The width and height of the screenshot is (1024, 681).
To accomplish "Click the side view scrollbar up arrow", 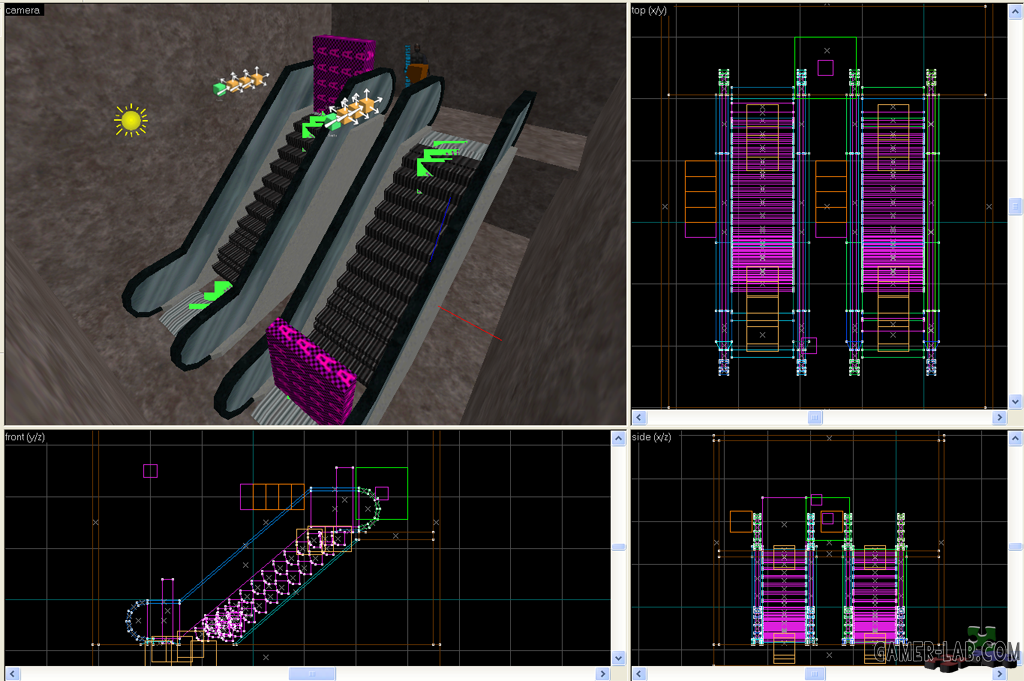I will click(1016, 438).
